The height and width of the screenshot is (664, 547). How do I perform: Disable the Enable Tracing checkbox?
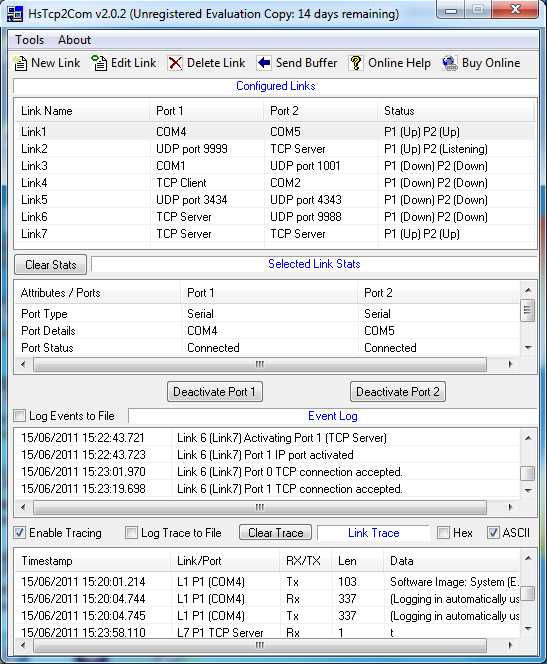point(19,533)
